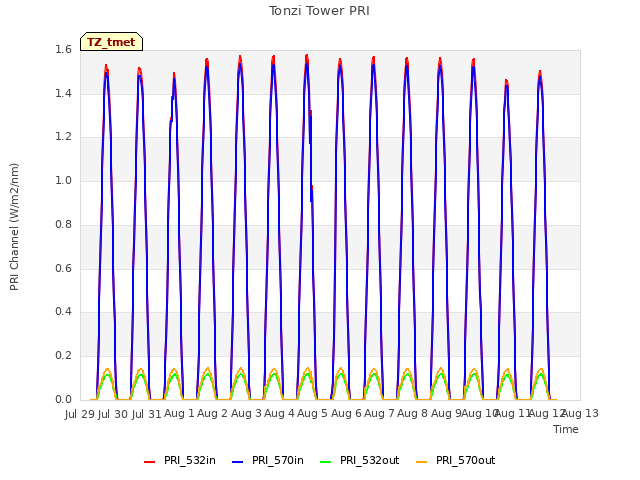Click the red PRI_532in legend swatch
Image resolution: width=640 pixels, height=480 pixels.
pos(149,462)
